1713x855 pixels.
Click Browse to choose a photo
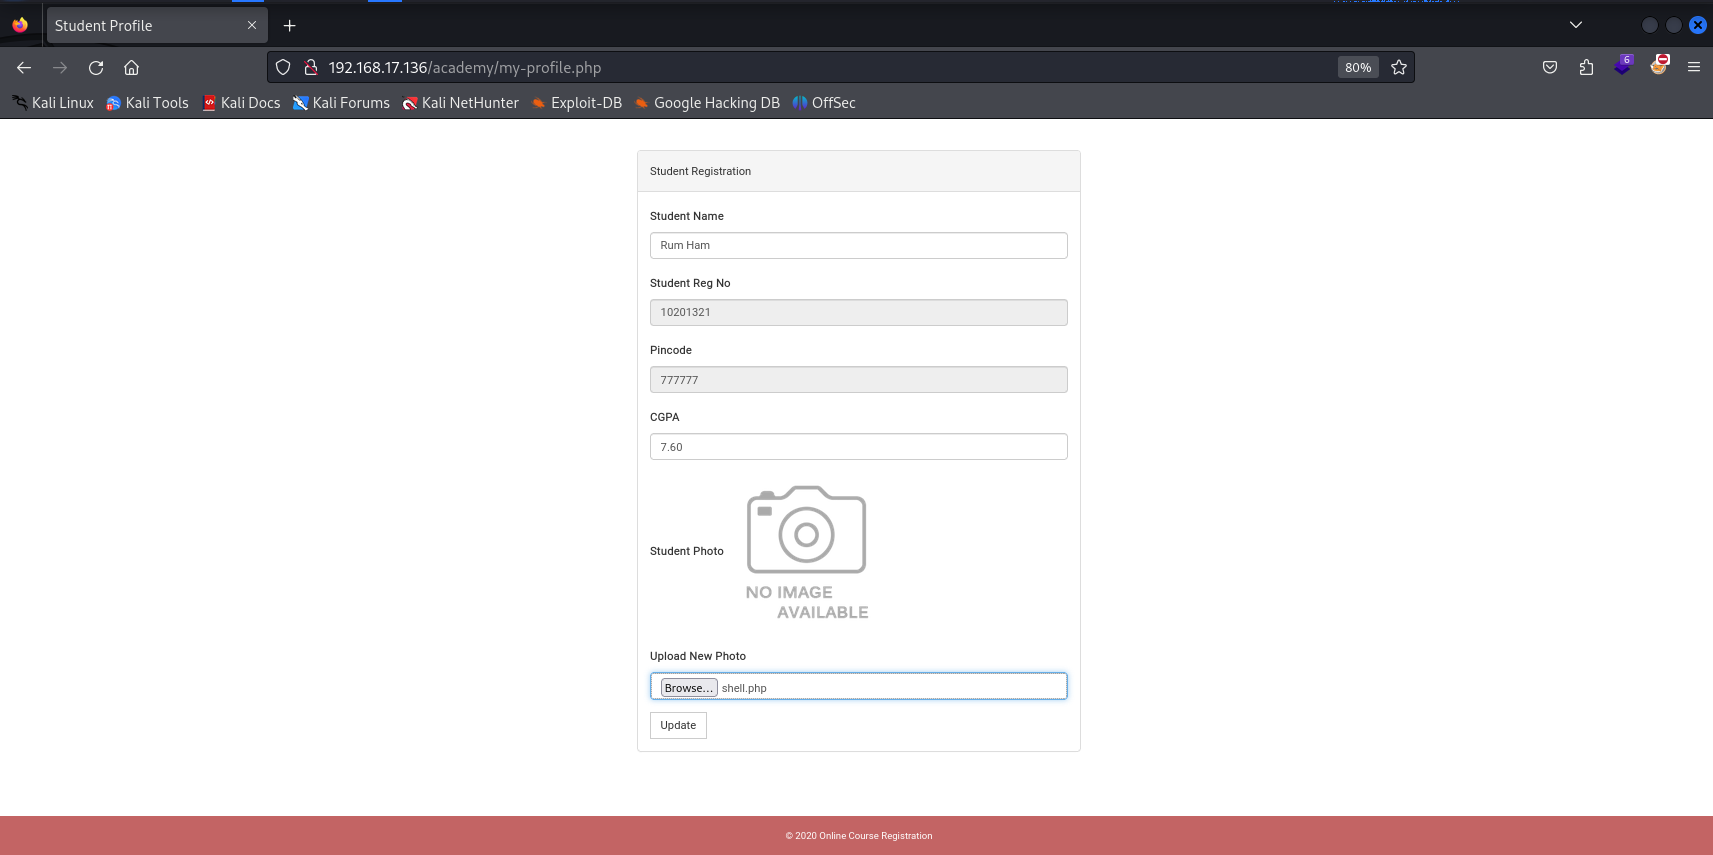688,688
